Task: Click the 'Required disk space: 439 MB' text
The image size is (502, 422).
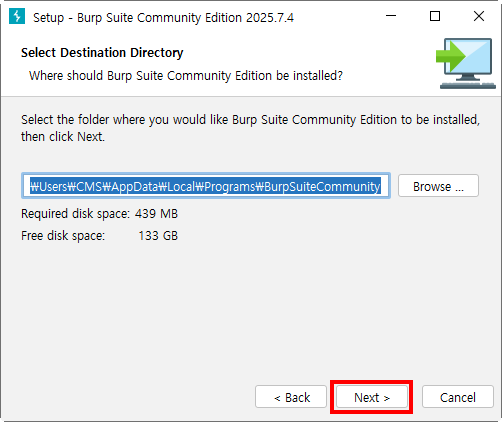Action: pyautogui.click(x=99, y=214)
